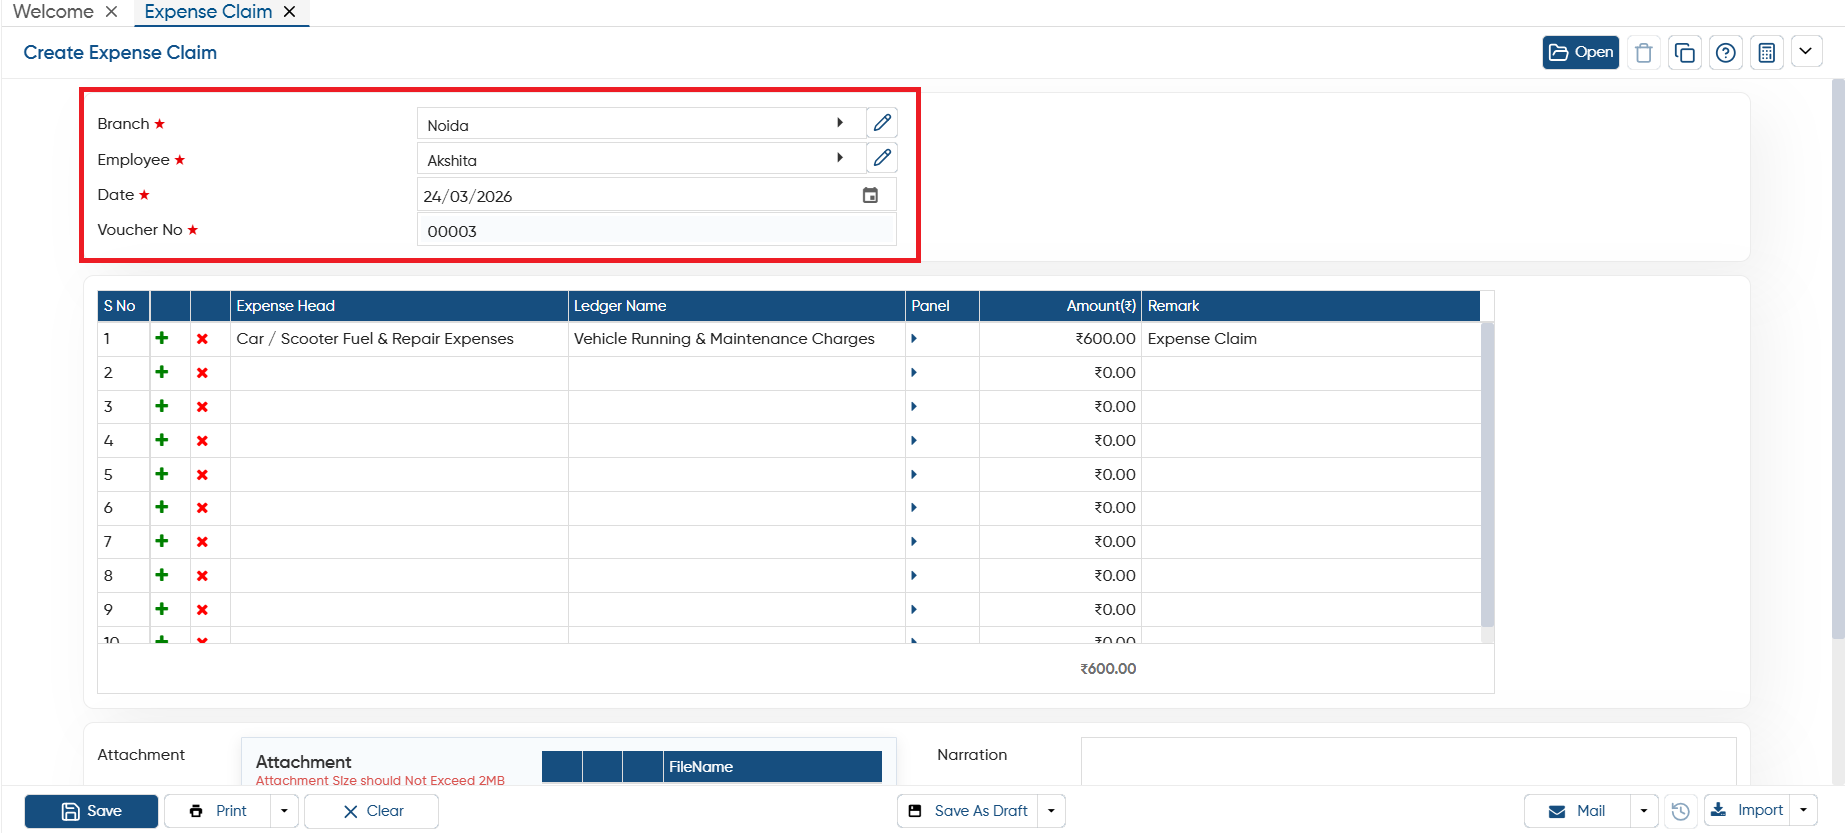Click the Save button
1845x833 pixels.
click(x=91, y=811)
